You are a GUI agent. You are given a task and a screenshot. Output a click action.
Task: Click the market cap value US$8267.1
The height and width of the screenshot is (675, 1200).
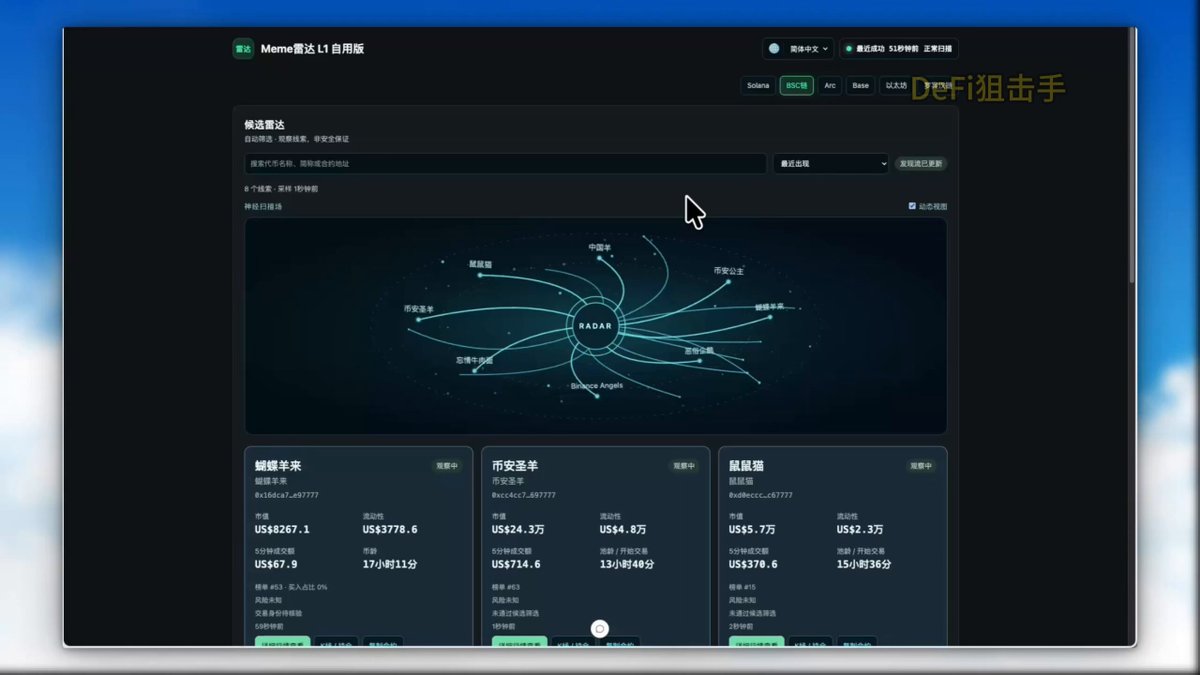tap(282, 529)
